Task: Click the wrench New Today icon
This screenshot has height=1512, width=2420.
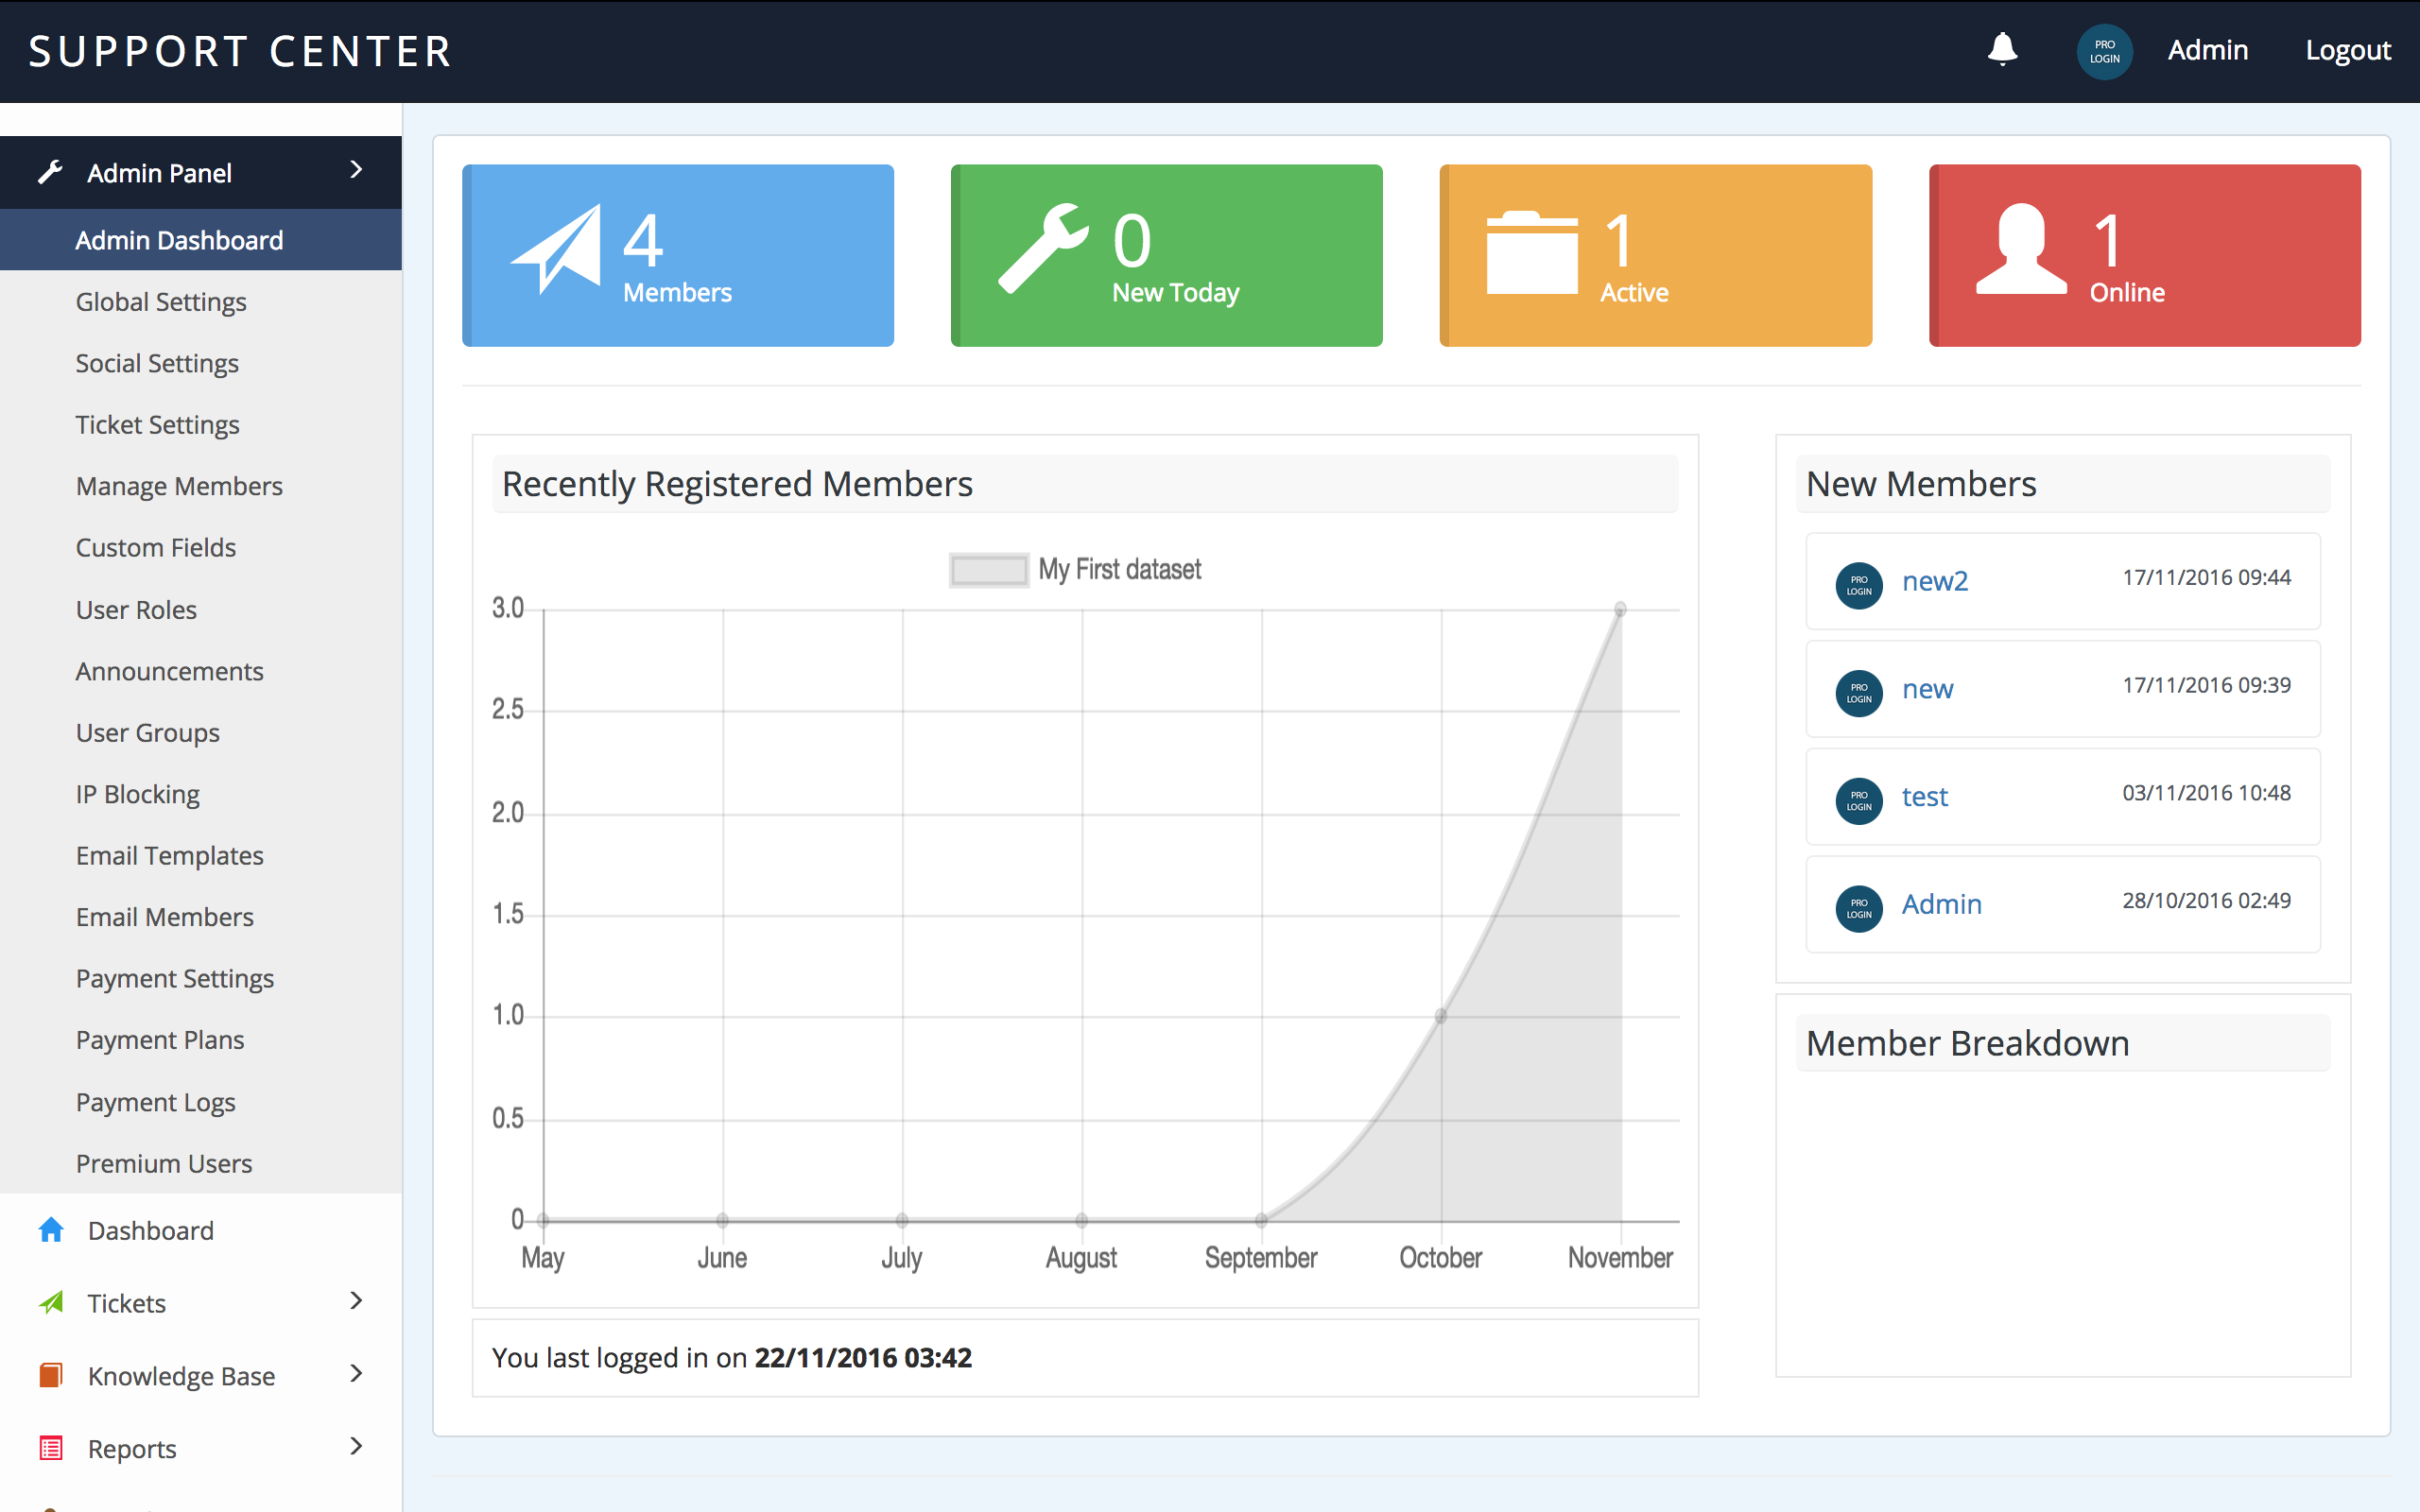Action: click(x=1043, y=249)
